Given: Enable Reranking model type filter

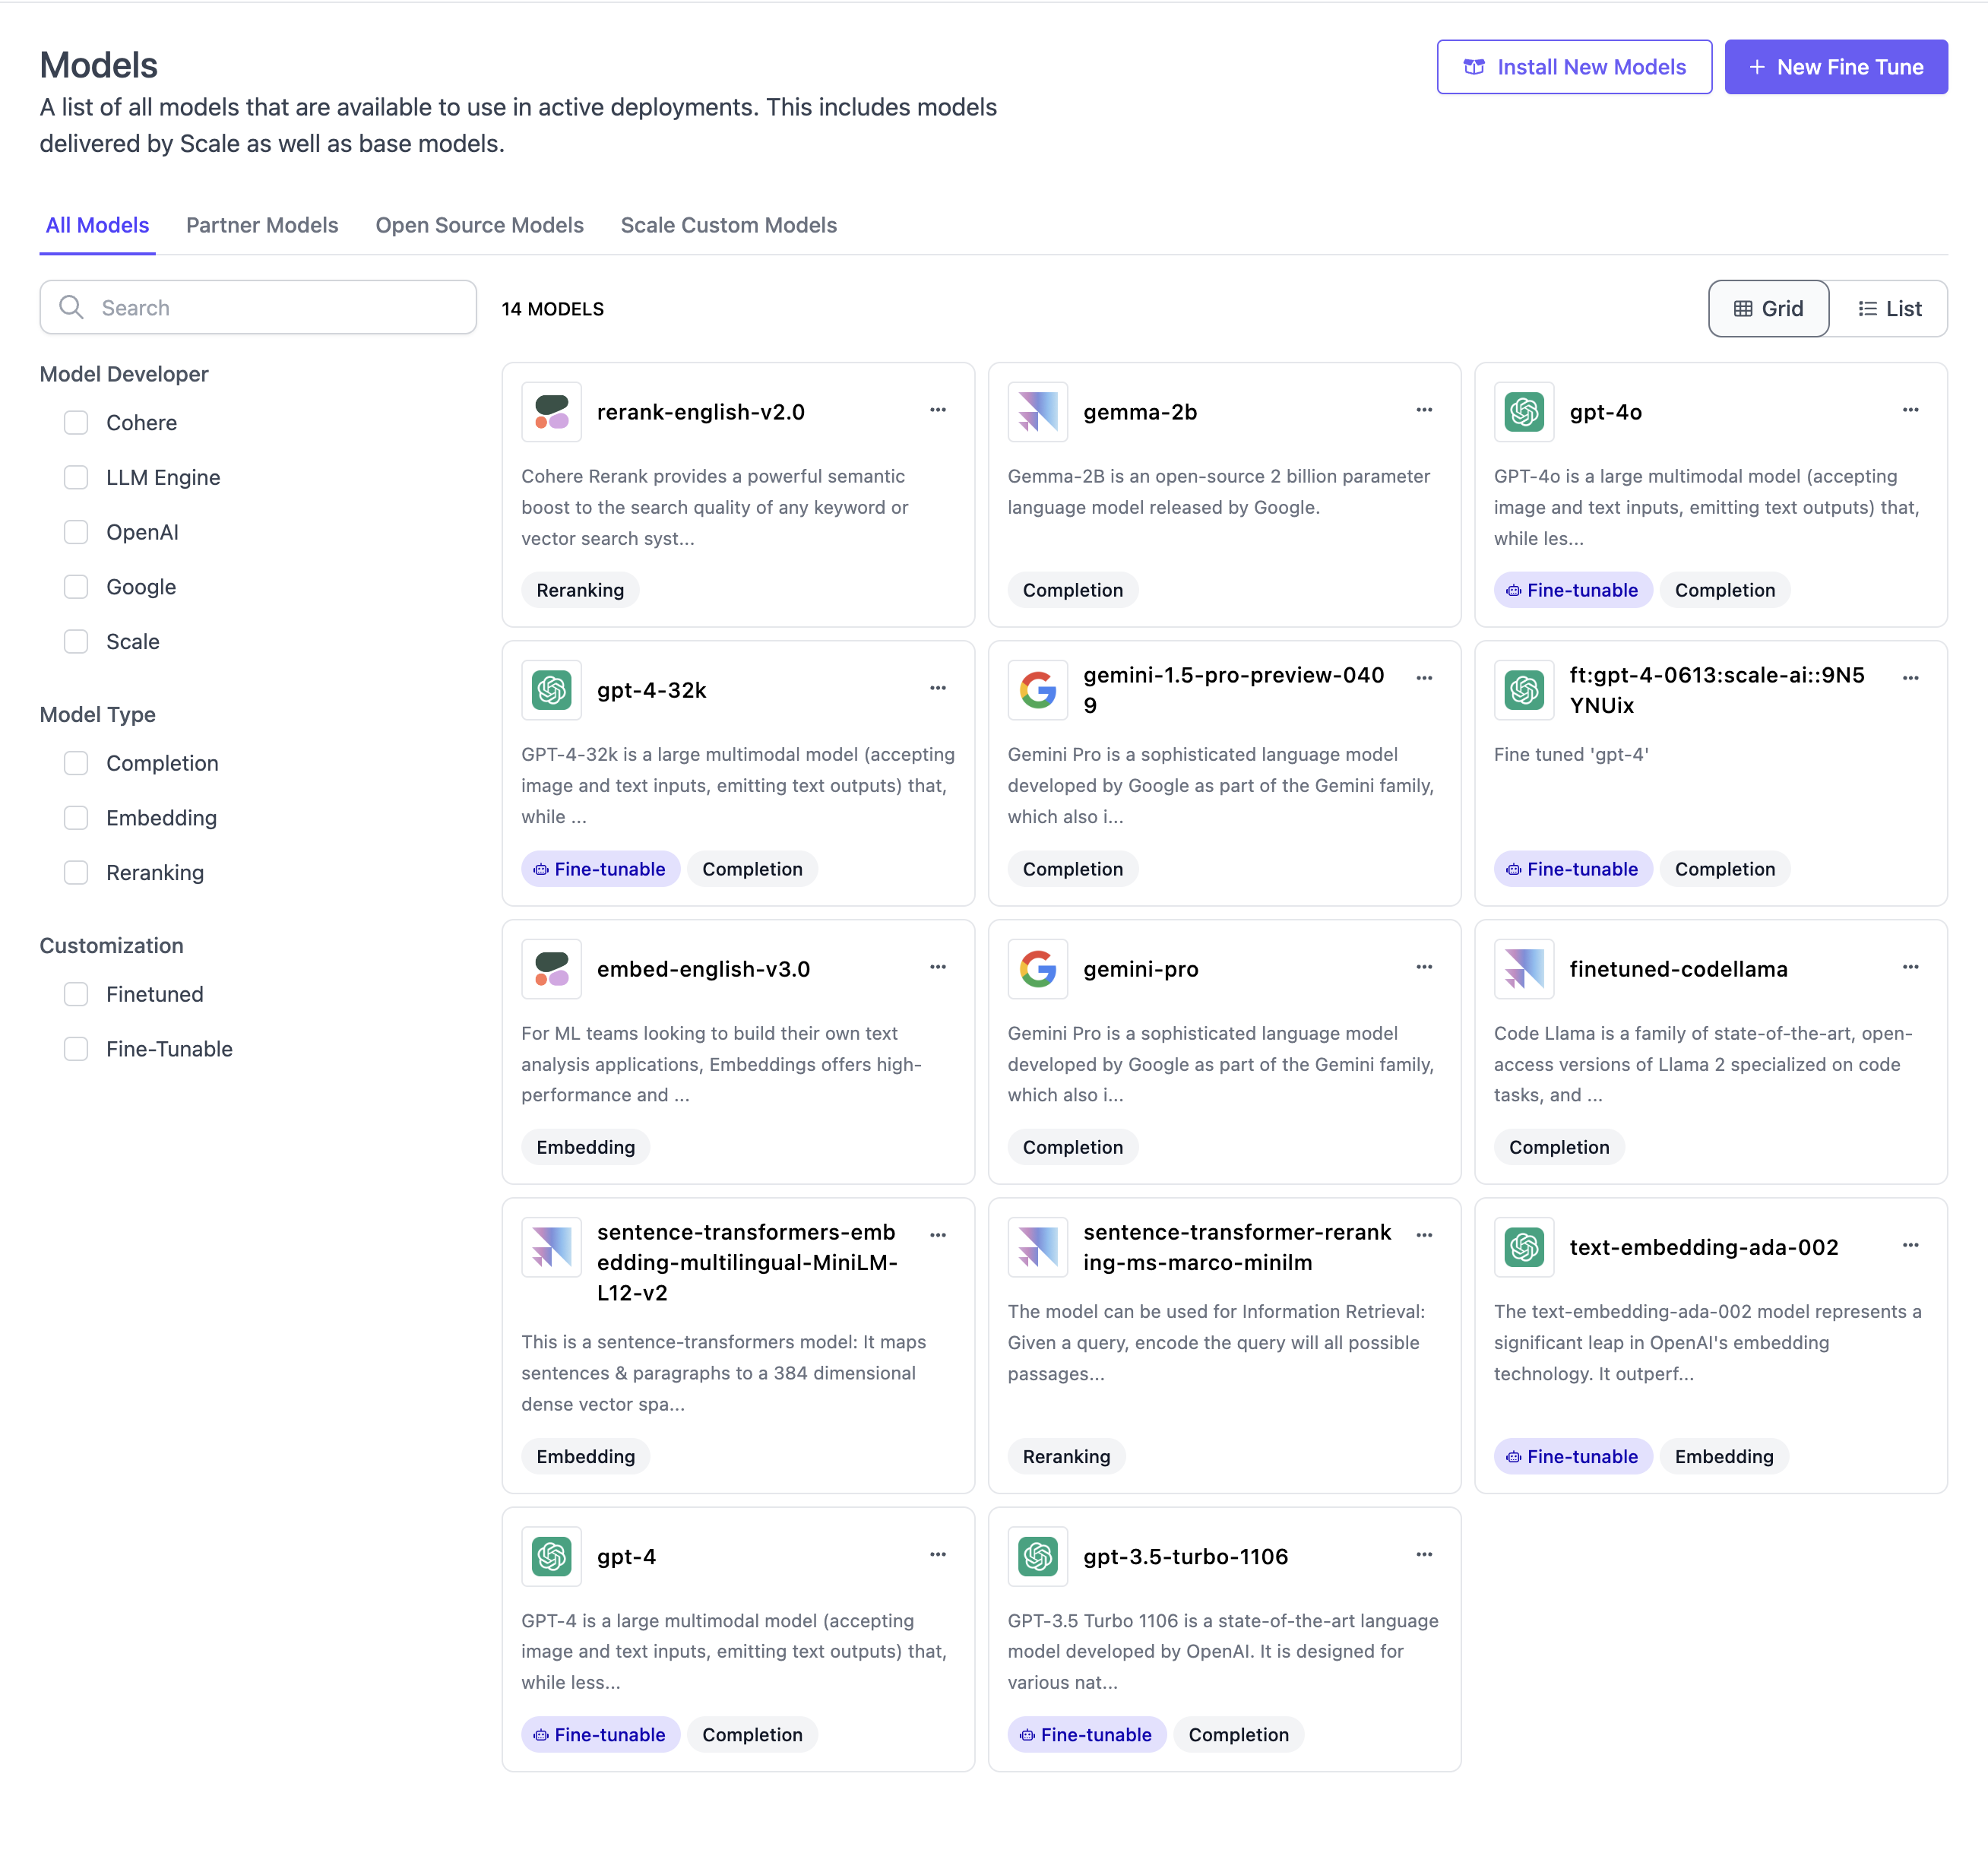Looking at the screenshot, I should tap(76, 873).
